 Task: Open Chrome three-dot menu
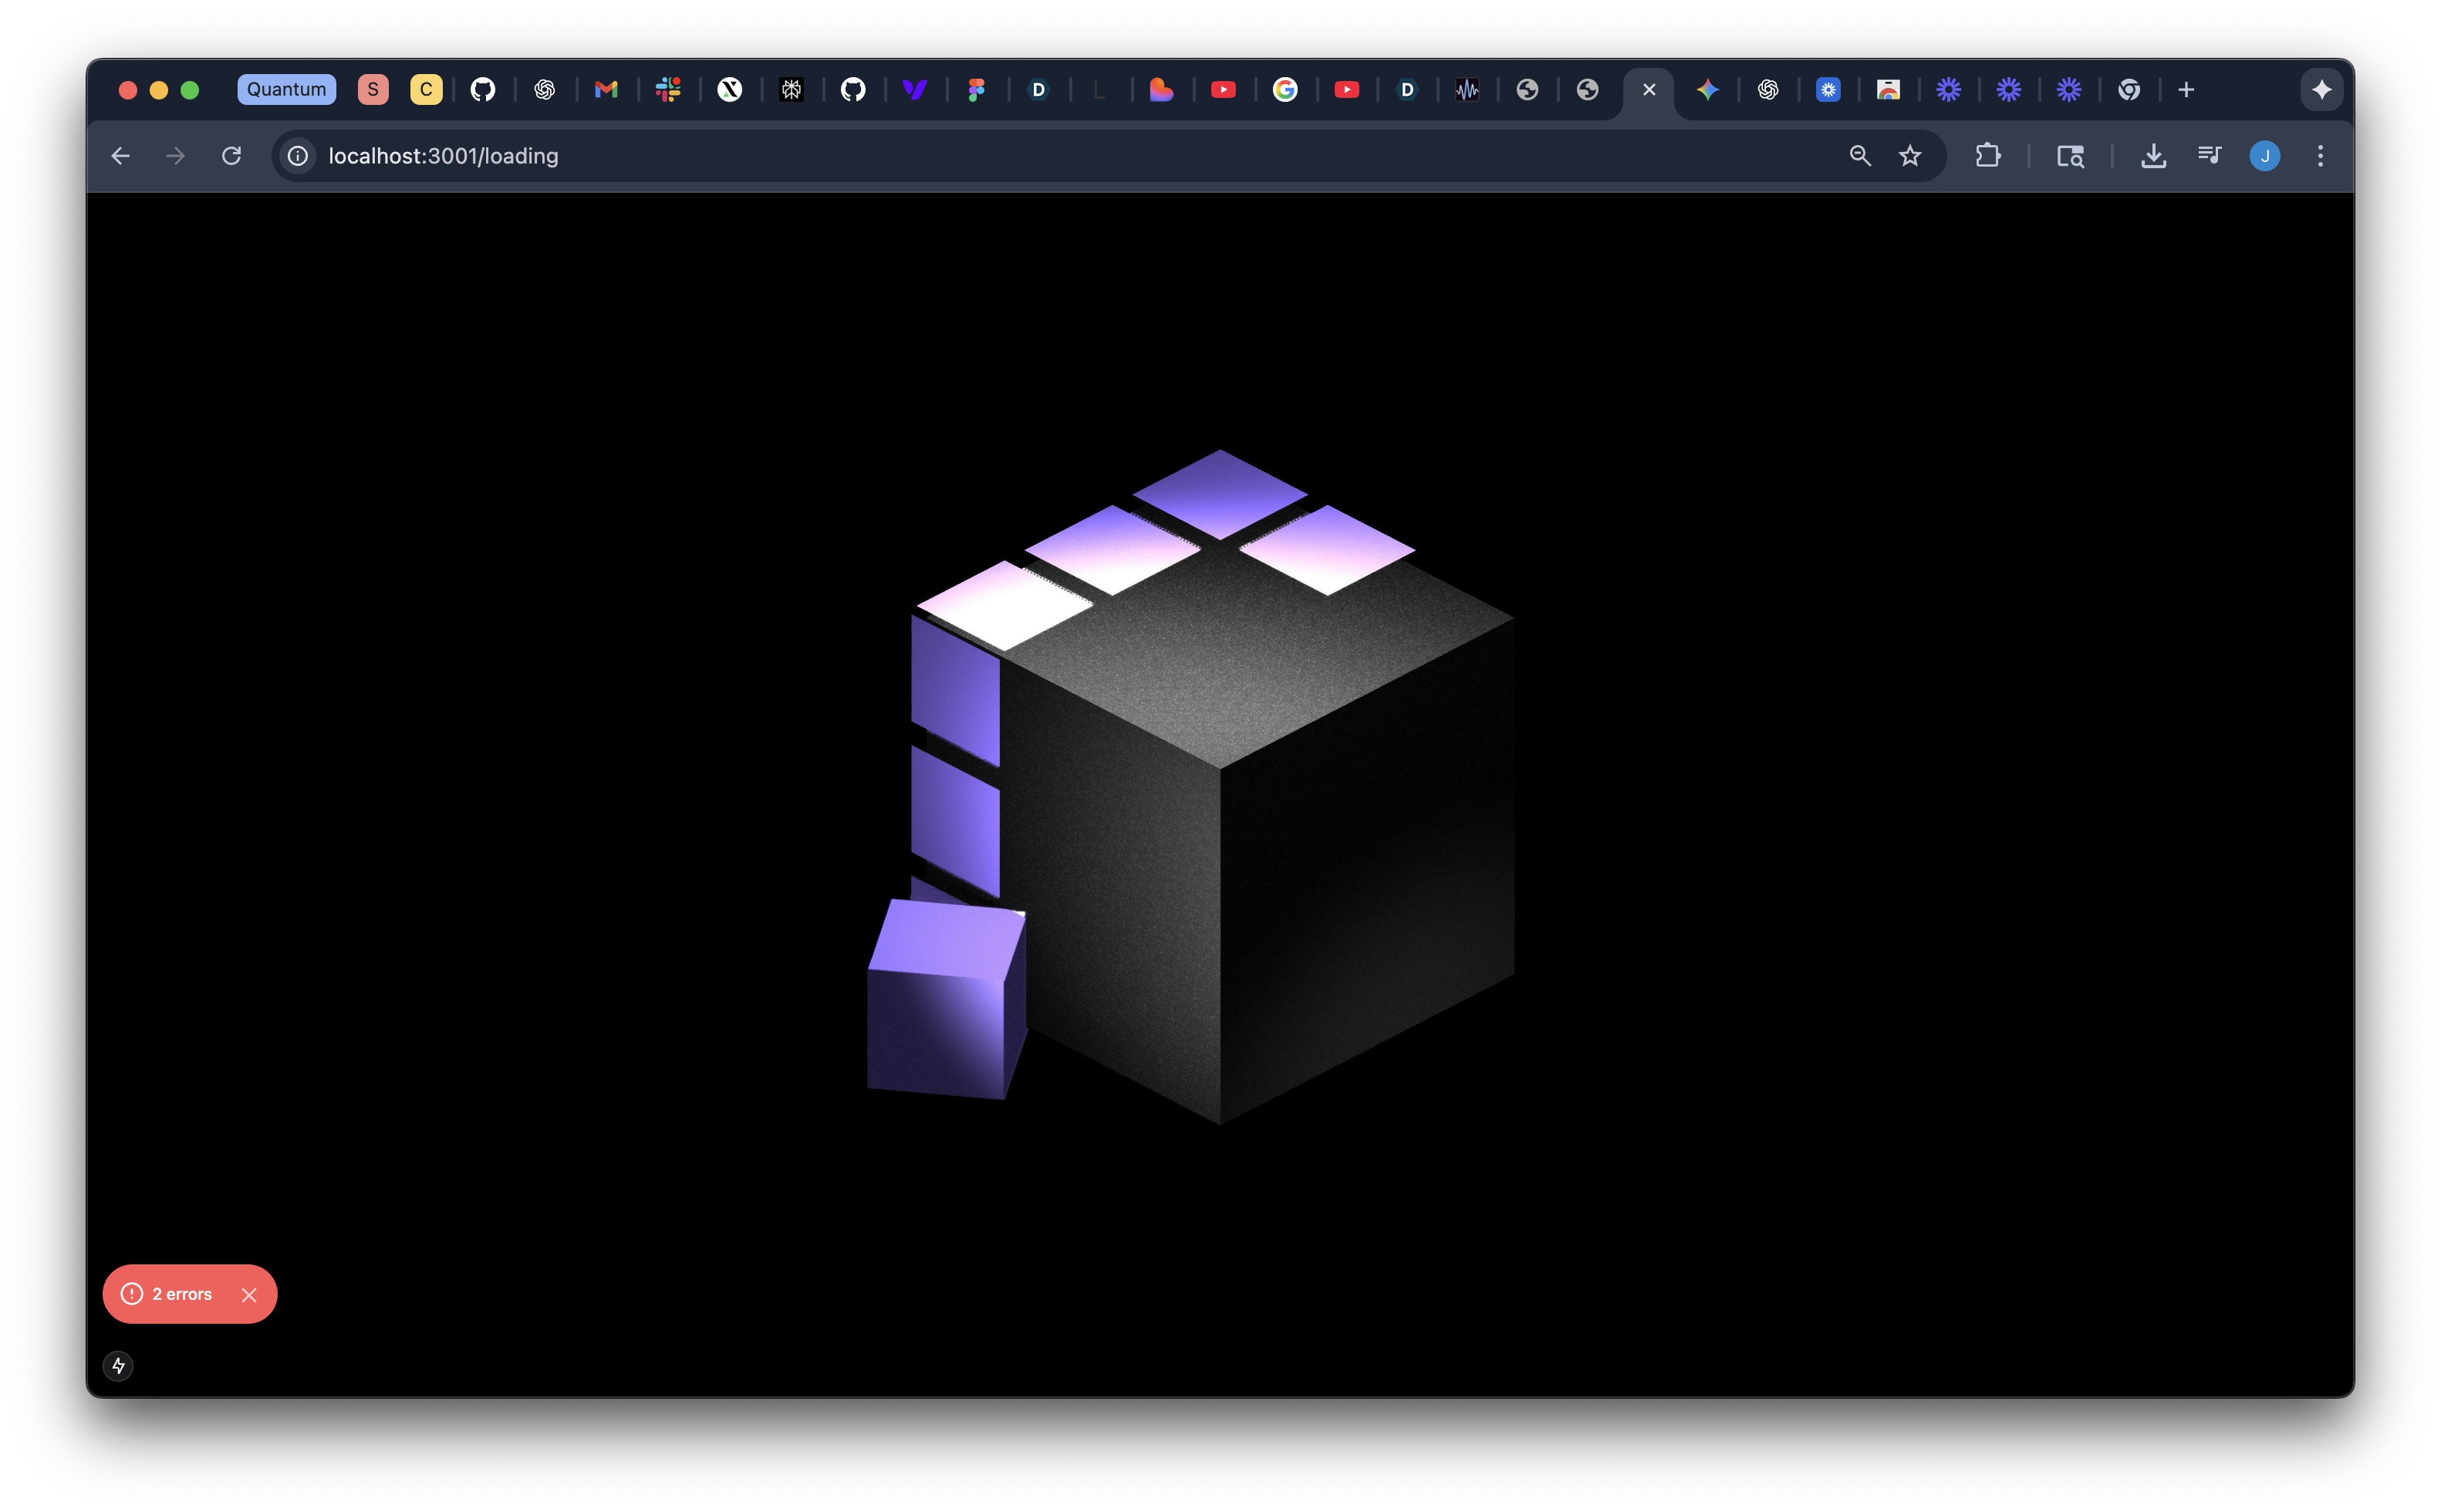[2321, 156]
